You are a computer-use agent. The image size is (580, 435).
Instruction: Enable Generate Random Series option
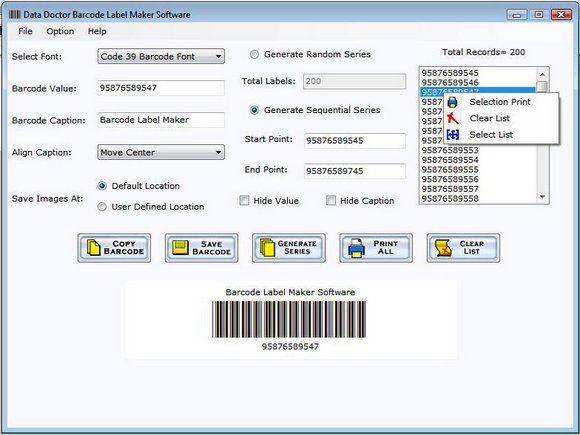coord(254,54)
